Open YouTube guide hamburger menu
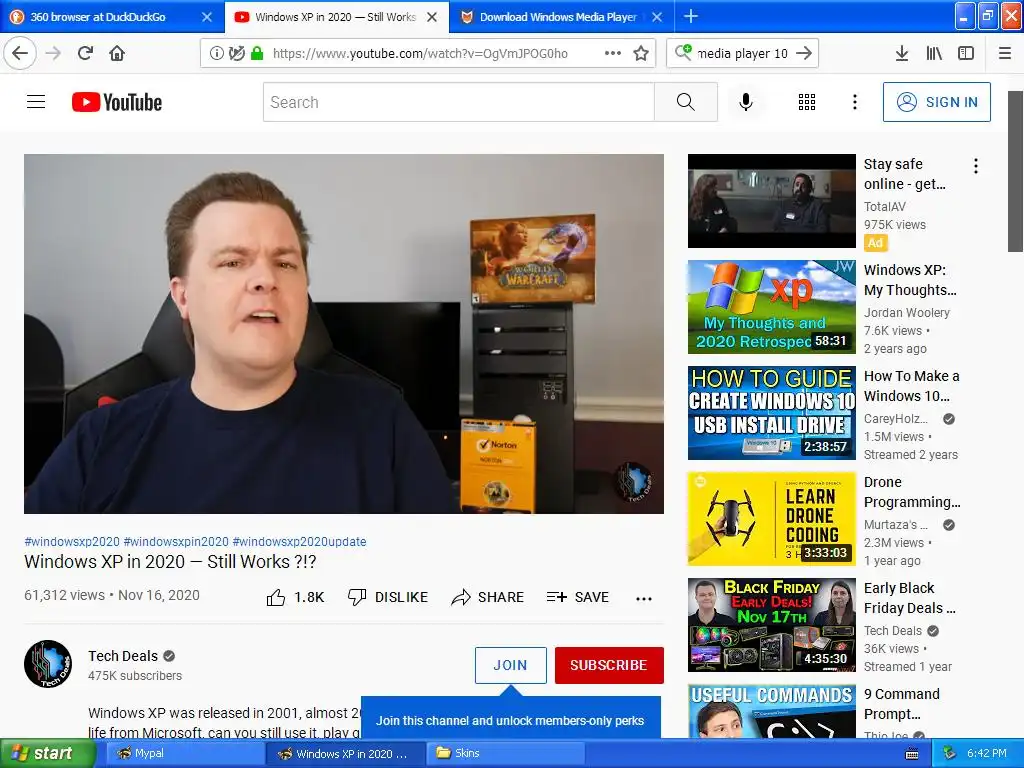Image resolution: width=1024 pixels, height=768 pixels. pos(36,102)
